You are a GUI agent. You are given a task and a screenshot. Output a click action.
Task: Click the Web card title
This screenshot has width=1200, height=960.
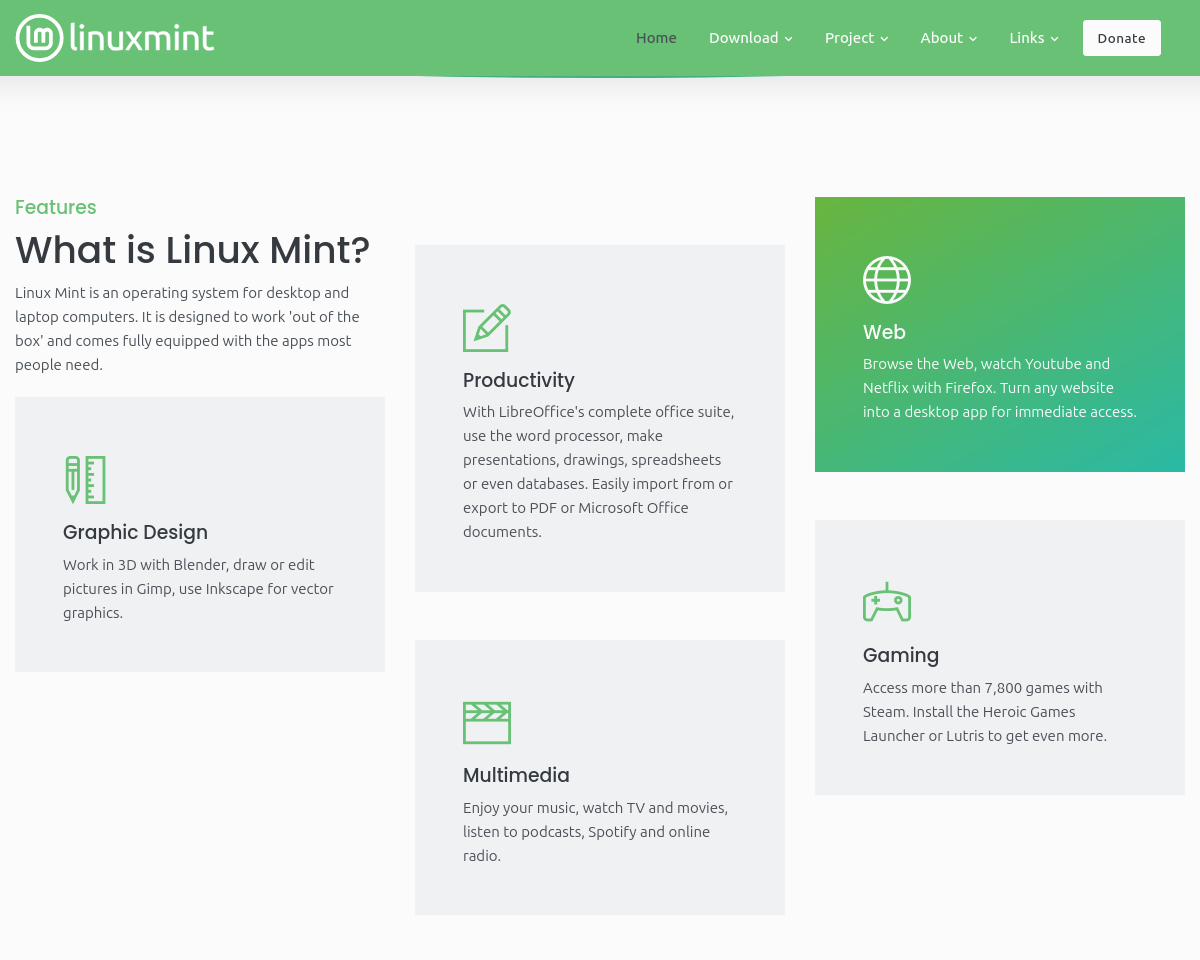coord(884,332)
